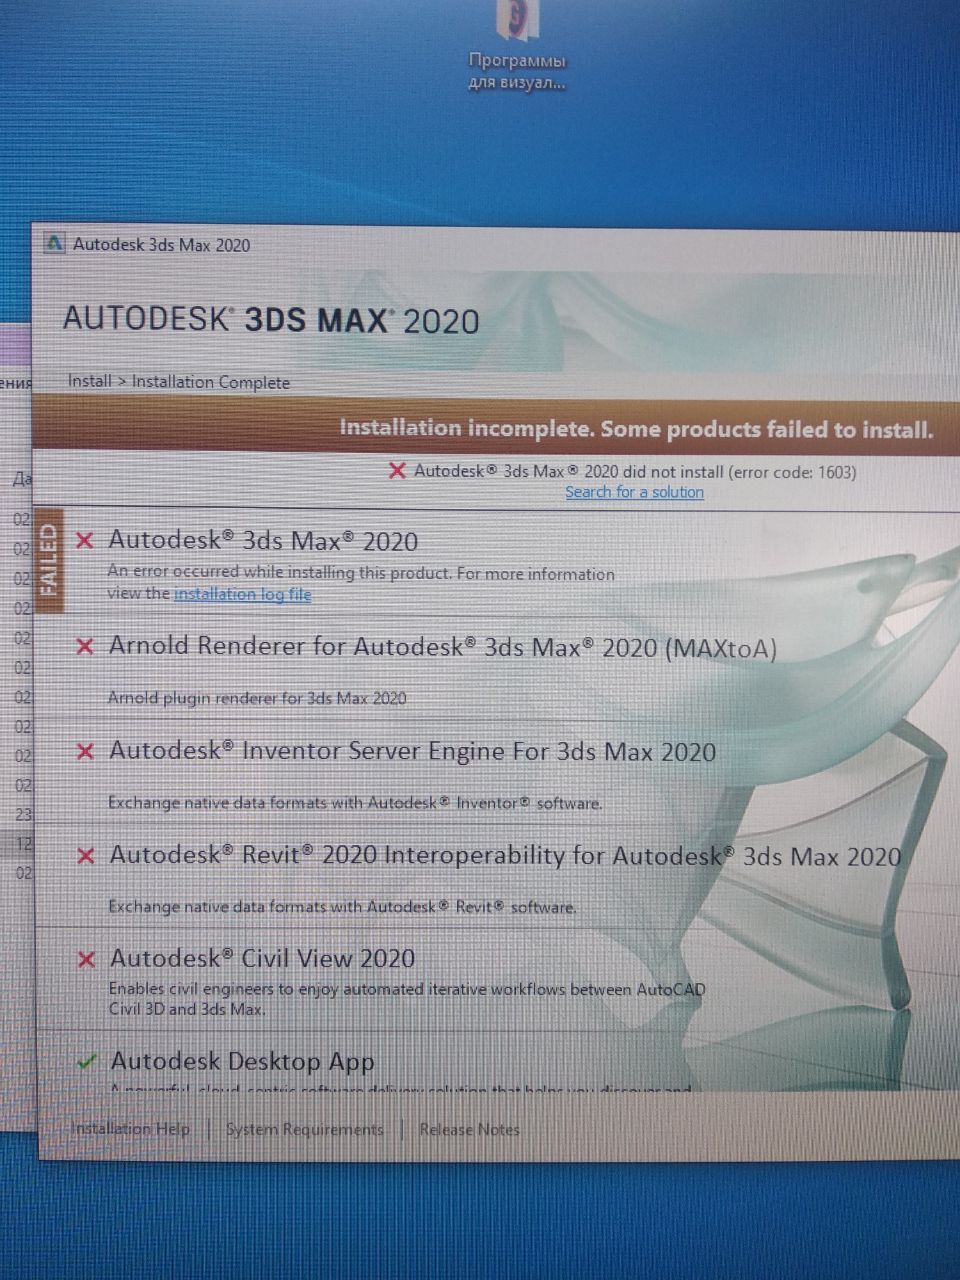Click the Inventor 'Exchange native data formats' description

click(355, 803)
